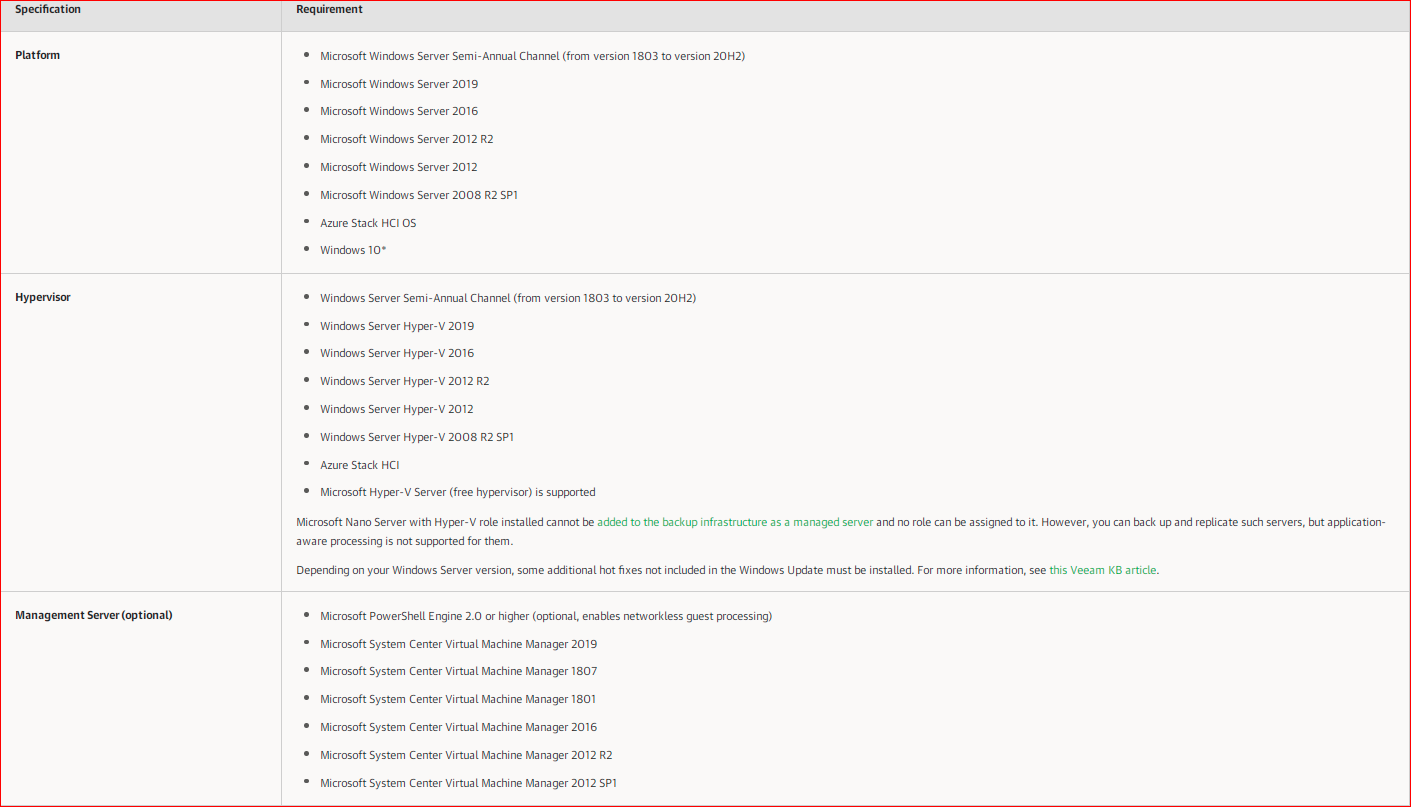Click the 'Management Server (optional)' row label
This screenshot has height=807, width=1411.
pyautogui.click(x=94, y=615)
